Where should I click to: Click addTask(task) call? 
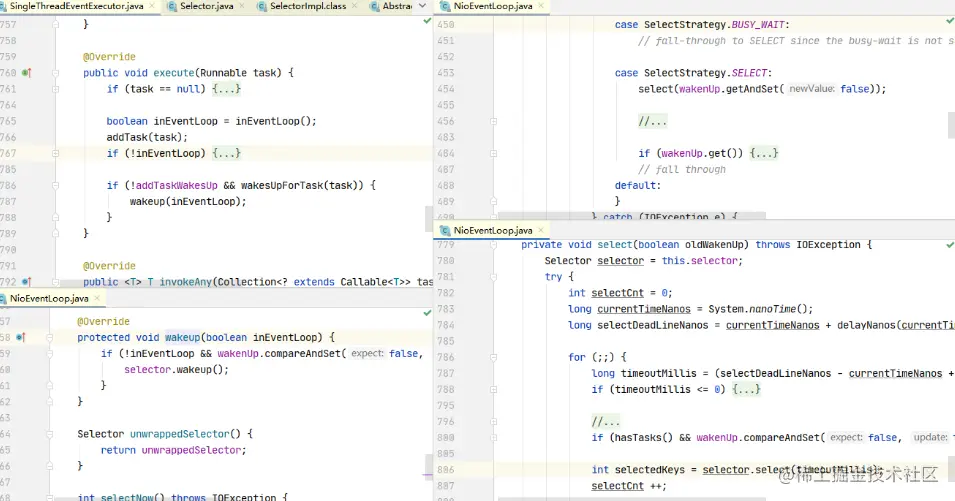(147, 137)
